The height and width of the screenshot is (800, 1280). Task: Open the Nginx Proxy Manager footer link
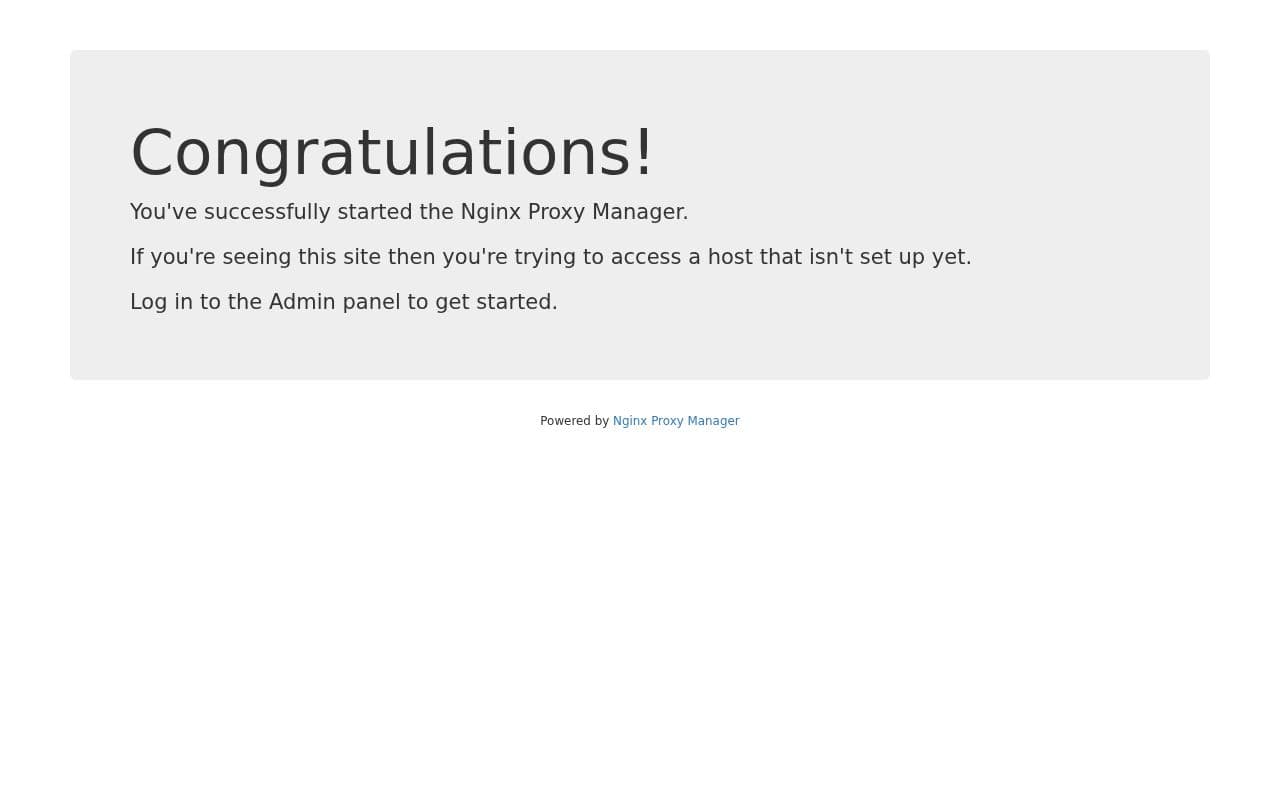click(676, 421)
